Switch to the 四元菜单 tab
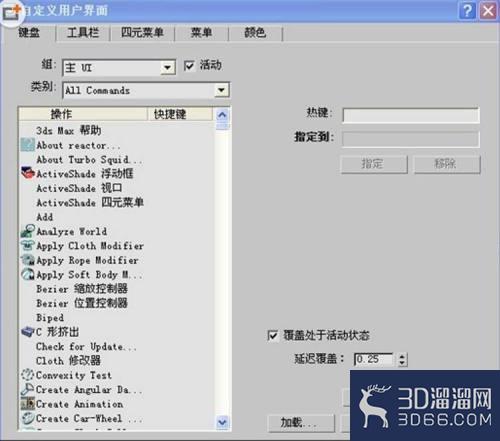The height and width of the screenshot is (441, 500). pos(142,33)
